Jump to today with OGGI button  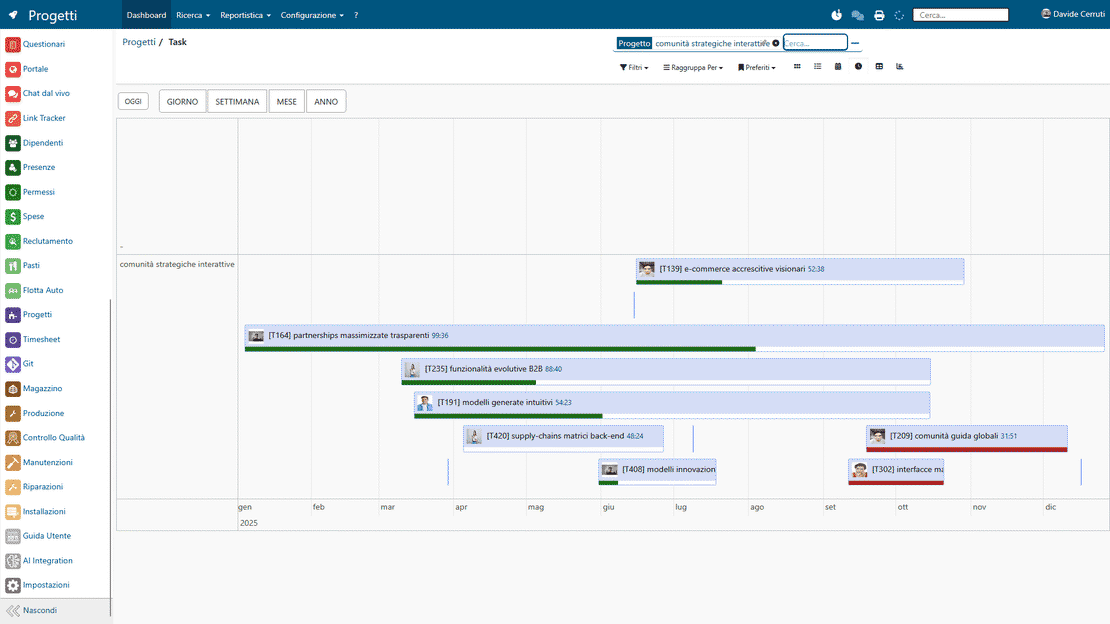coord(133,101)
